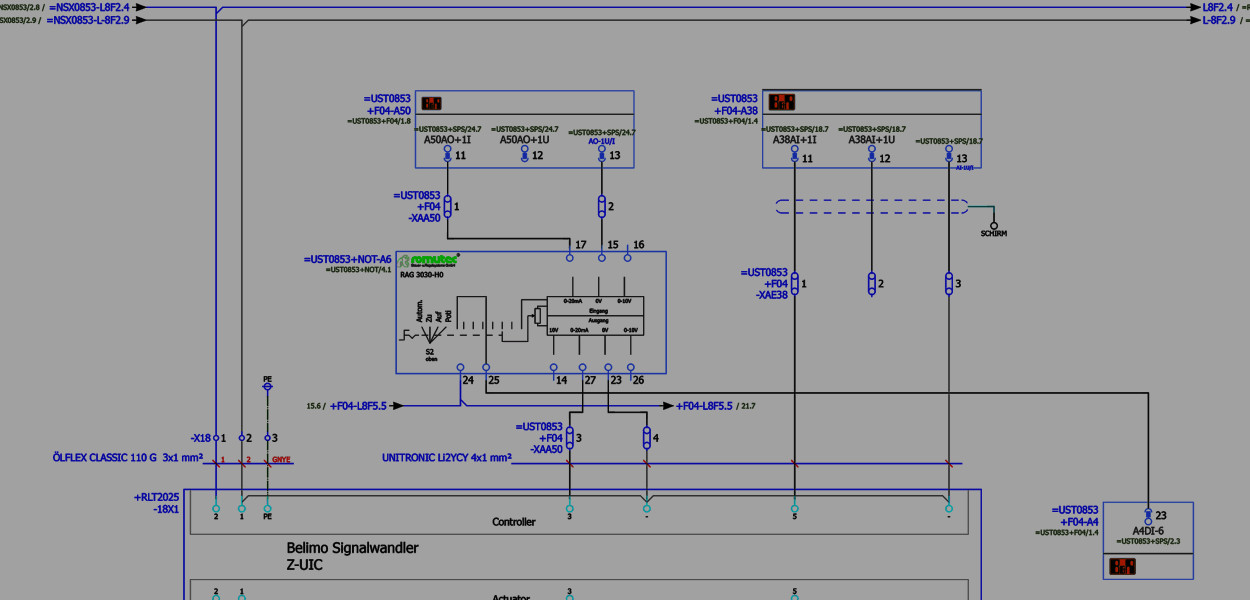
Task: Click connection point 27 on the RAG device
Action: tap(583, 368)
